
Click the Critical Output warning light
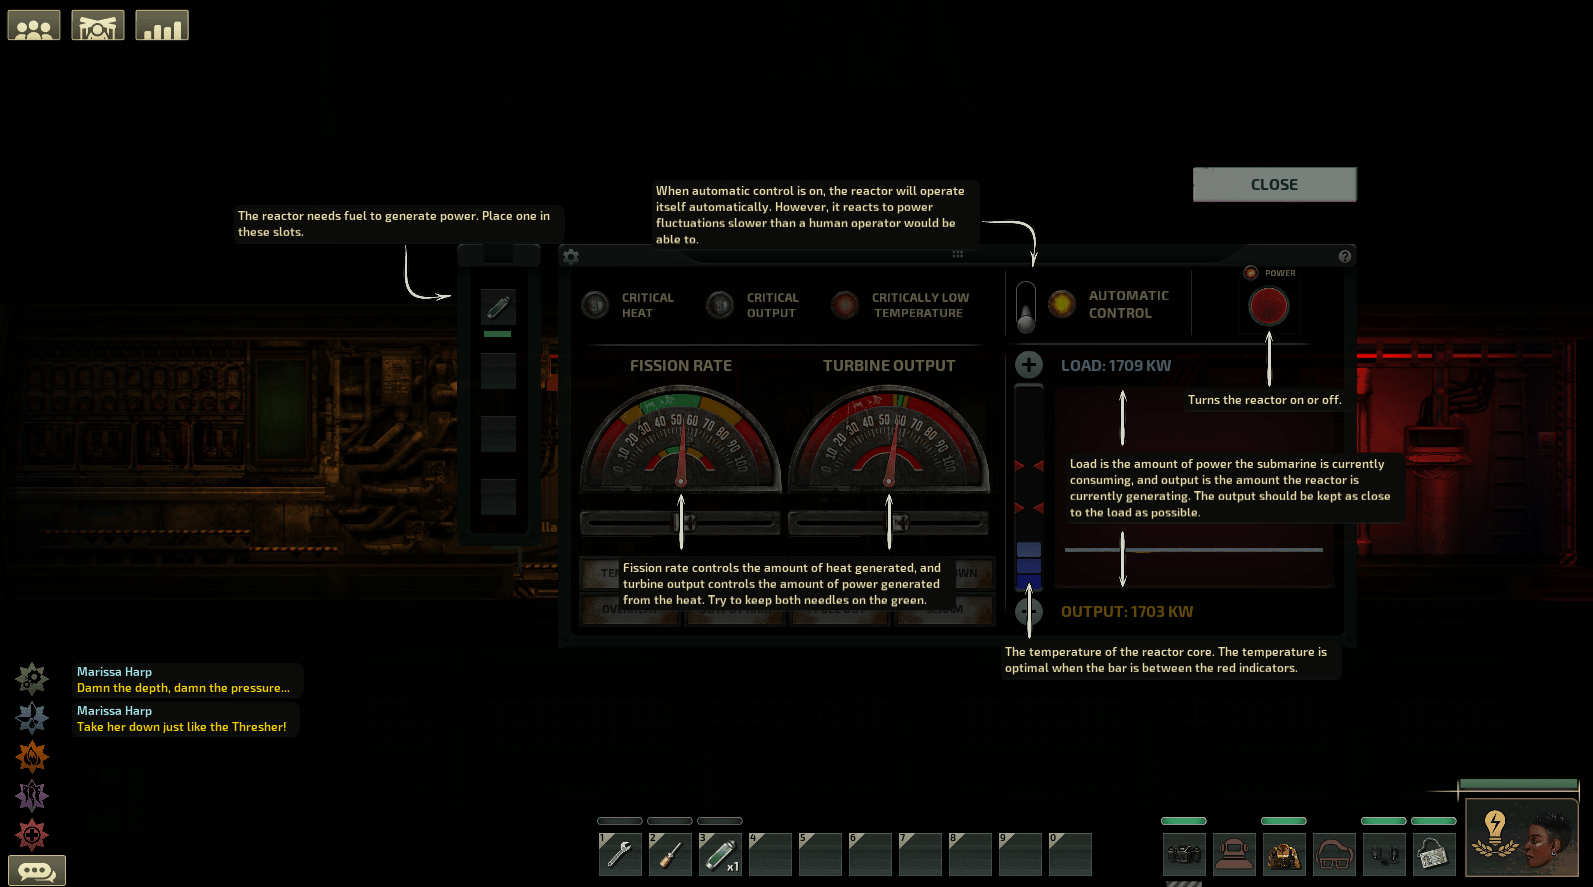point(720,304)
